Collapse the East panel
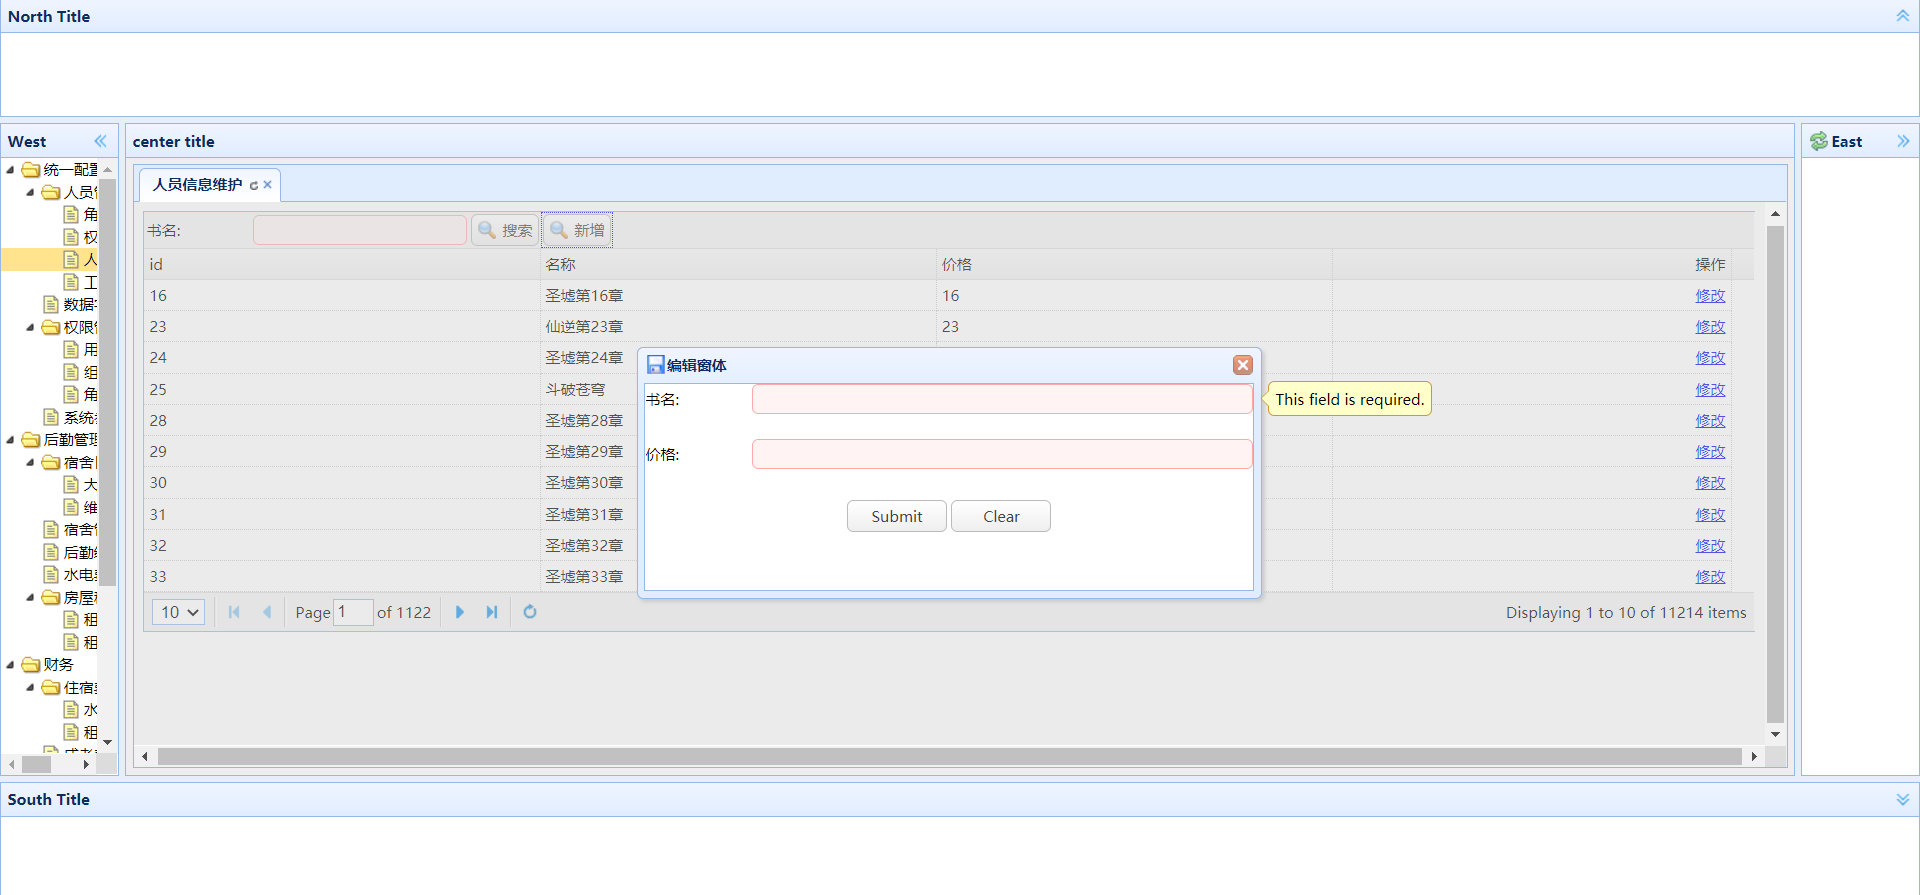 click(1903, 141)
